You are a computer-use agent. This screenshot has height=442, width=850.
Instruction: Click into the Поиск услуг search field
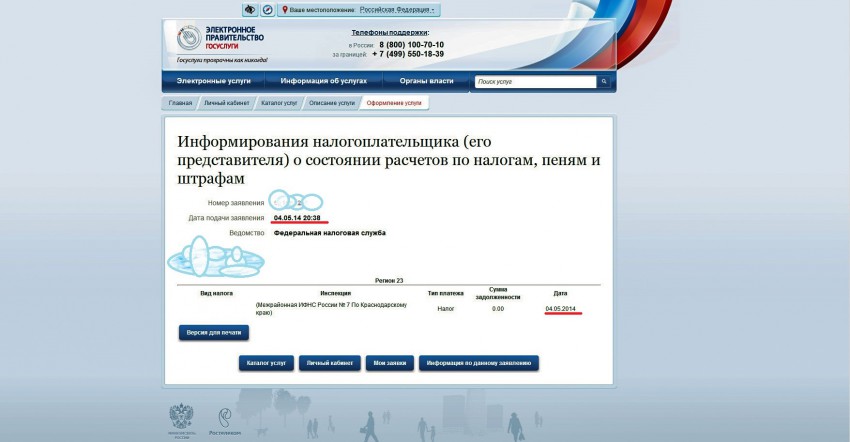(x=535, y=81)
